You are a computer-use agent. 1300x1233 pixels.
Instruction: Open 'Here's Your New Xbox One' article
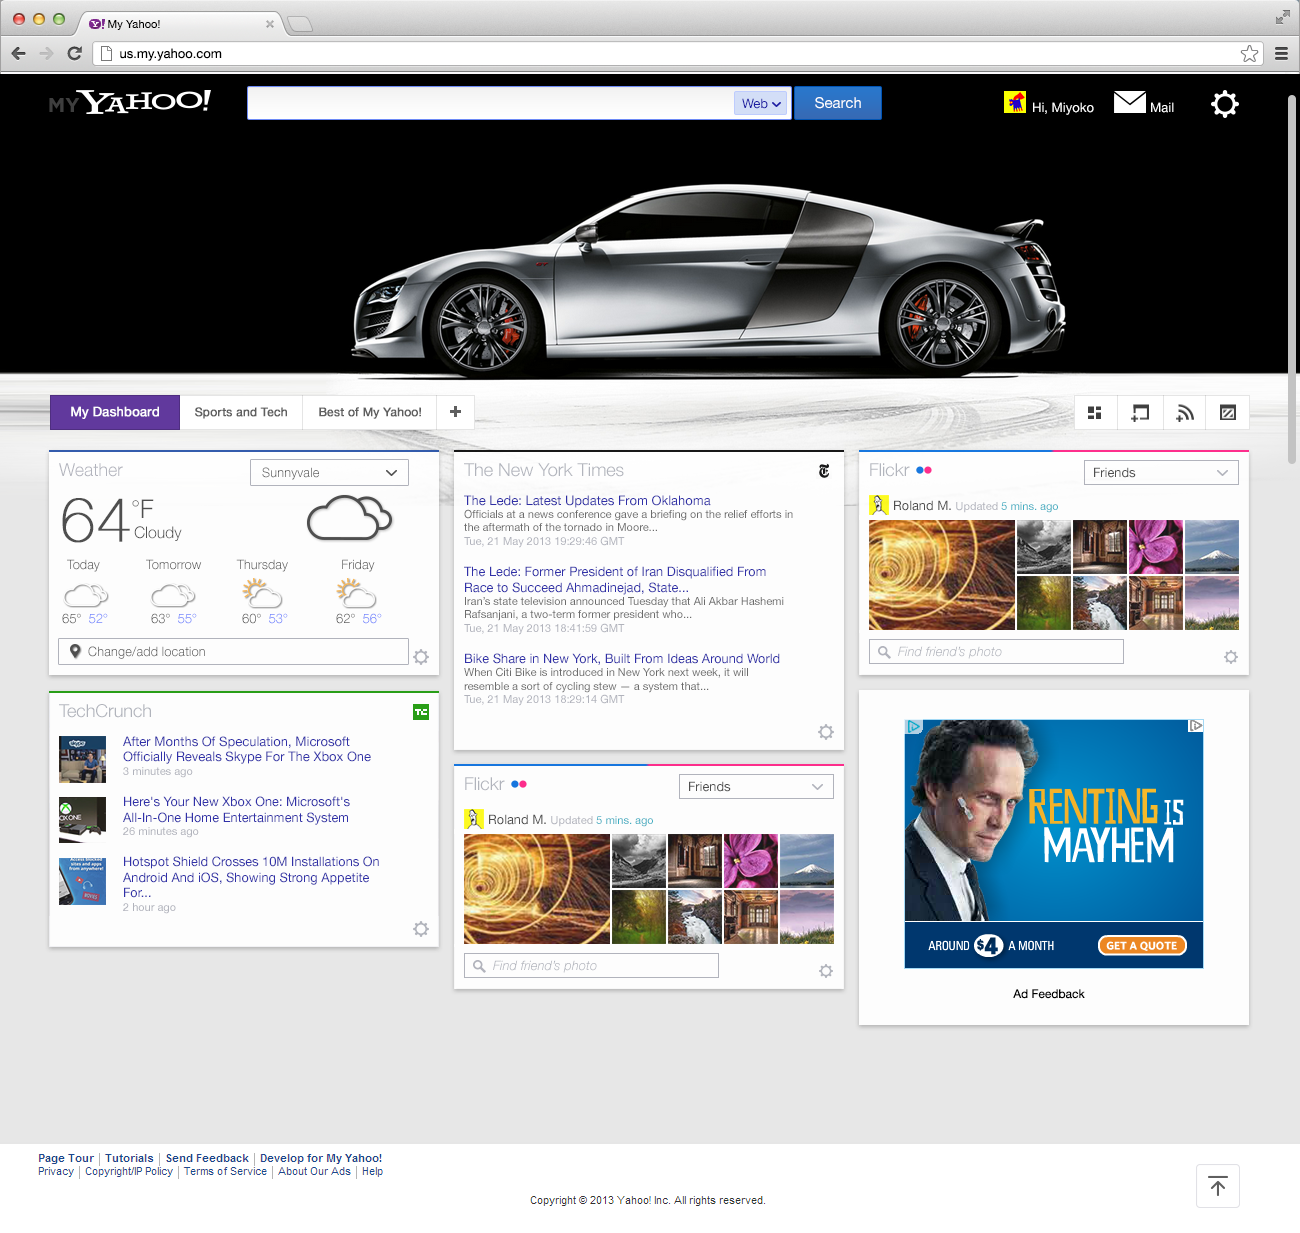coord(236,809)
